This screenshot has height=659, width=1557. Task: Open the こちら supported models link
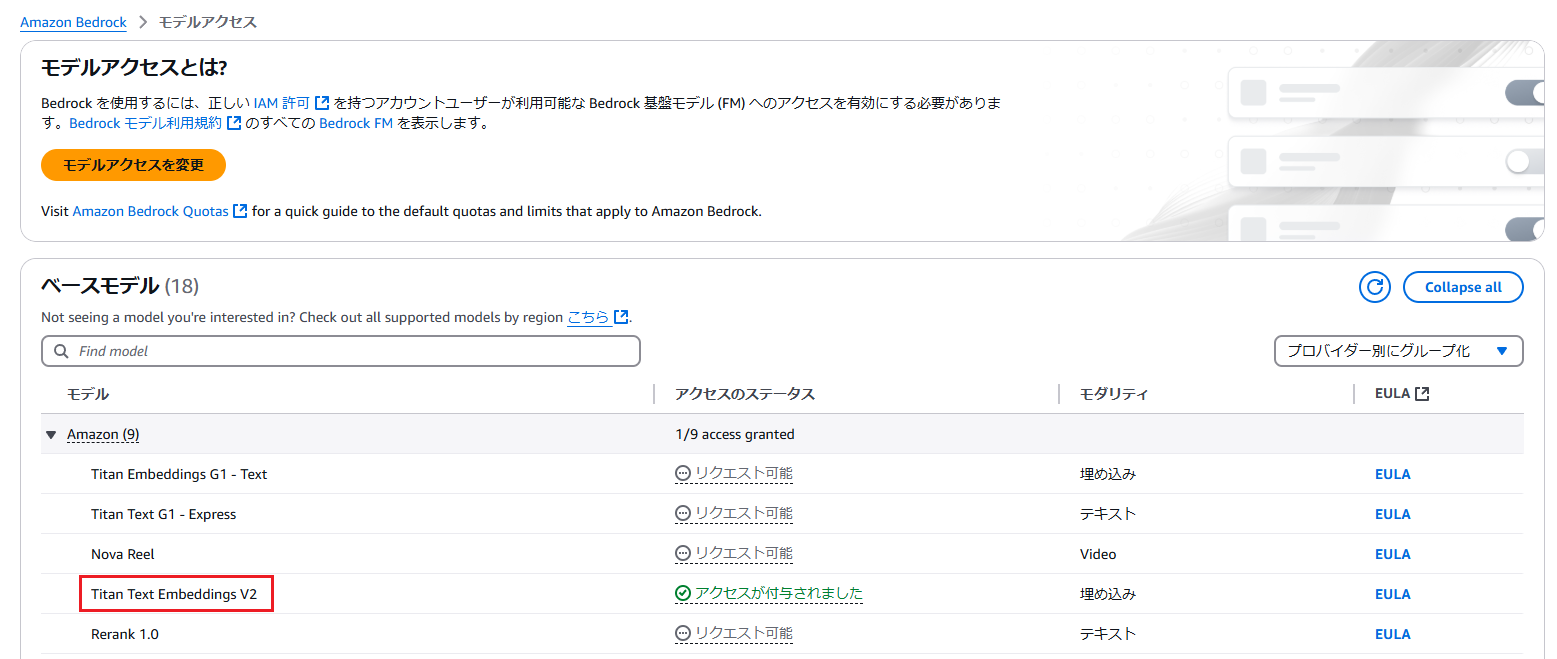click(x=588, y=317)
